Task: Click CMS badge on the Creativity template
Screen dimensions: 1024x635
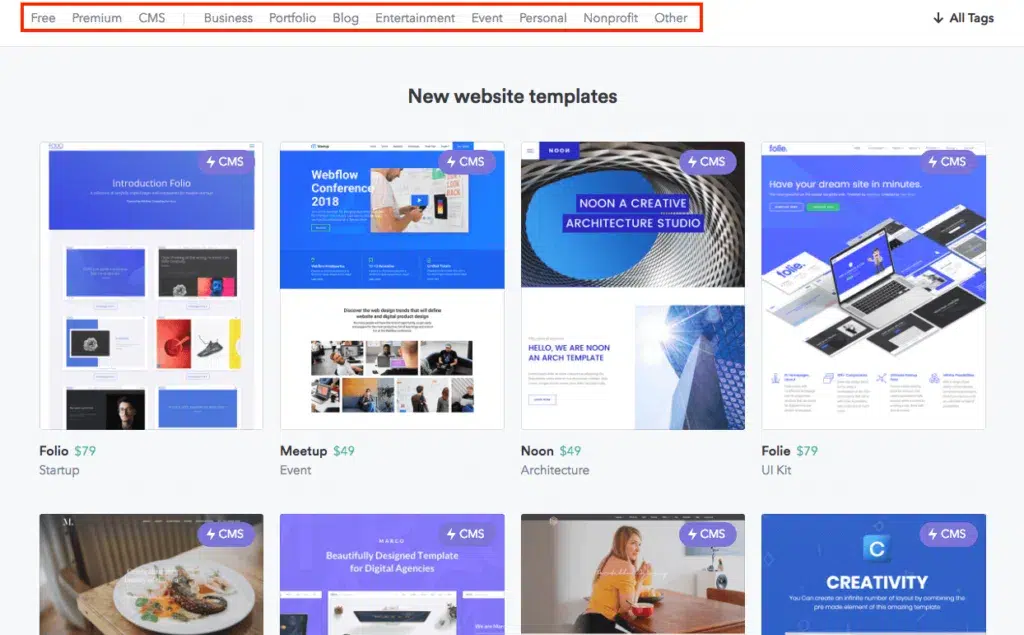Action: pyautogui.click(x=947, y=534)
